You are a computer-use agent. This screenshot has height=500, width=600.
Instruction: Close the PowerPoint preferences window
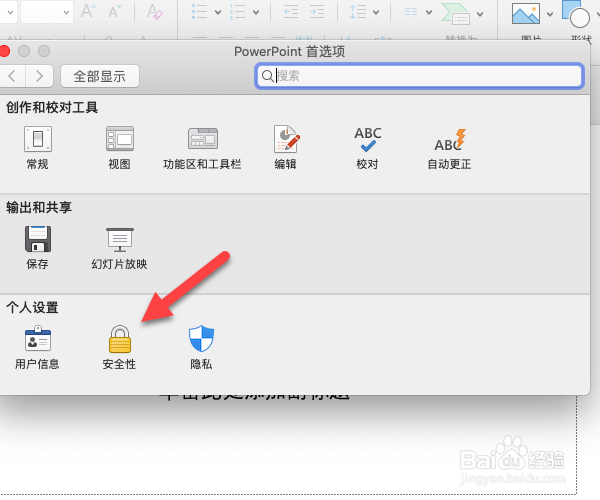(5, 51)
